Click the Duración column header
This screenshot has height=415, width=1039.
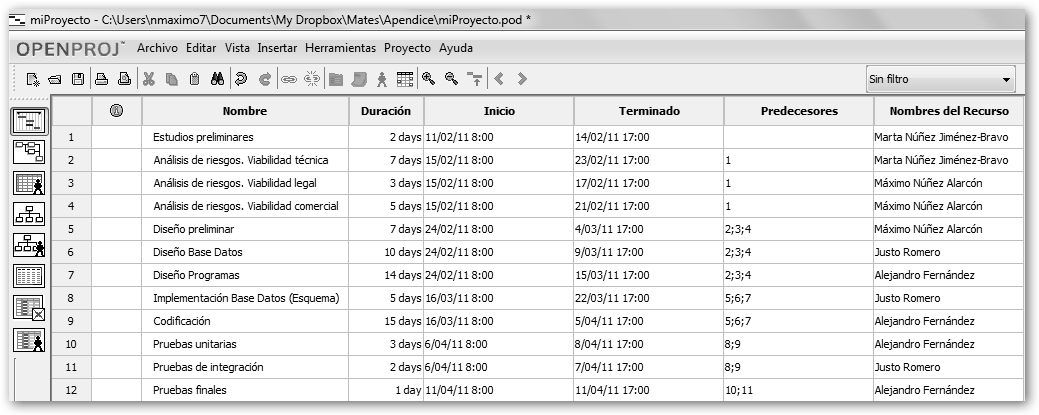386,111
